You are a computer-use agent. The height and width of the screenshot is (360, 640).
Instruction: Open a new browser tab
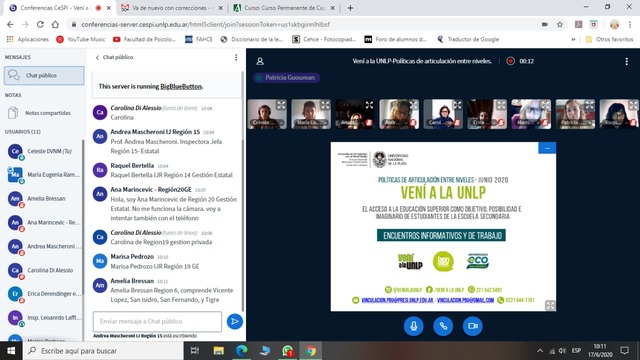tap(350, 8)
